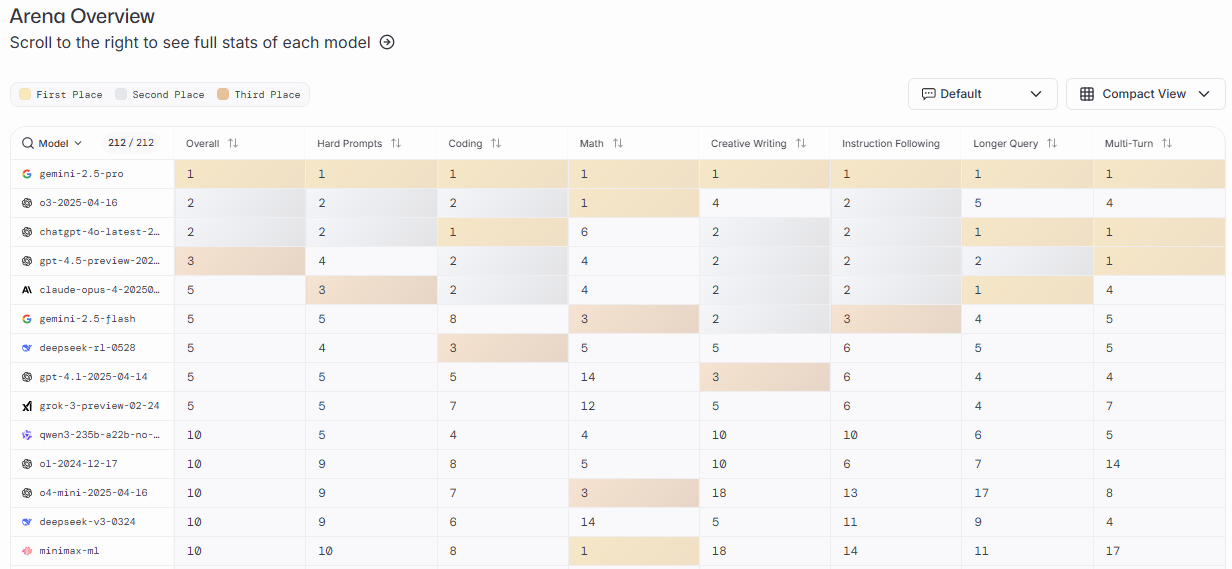Click the Overall column sort icon
The image size is (1232, 569).
click(233, 144)
